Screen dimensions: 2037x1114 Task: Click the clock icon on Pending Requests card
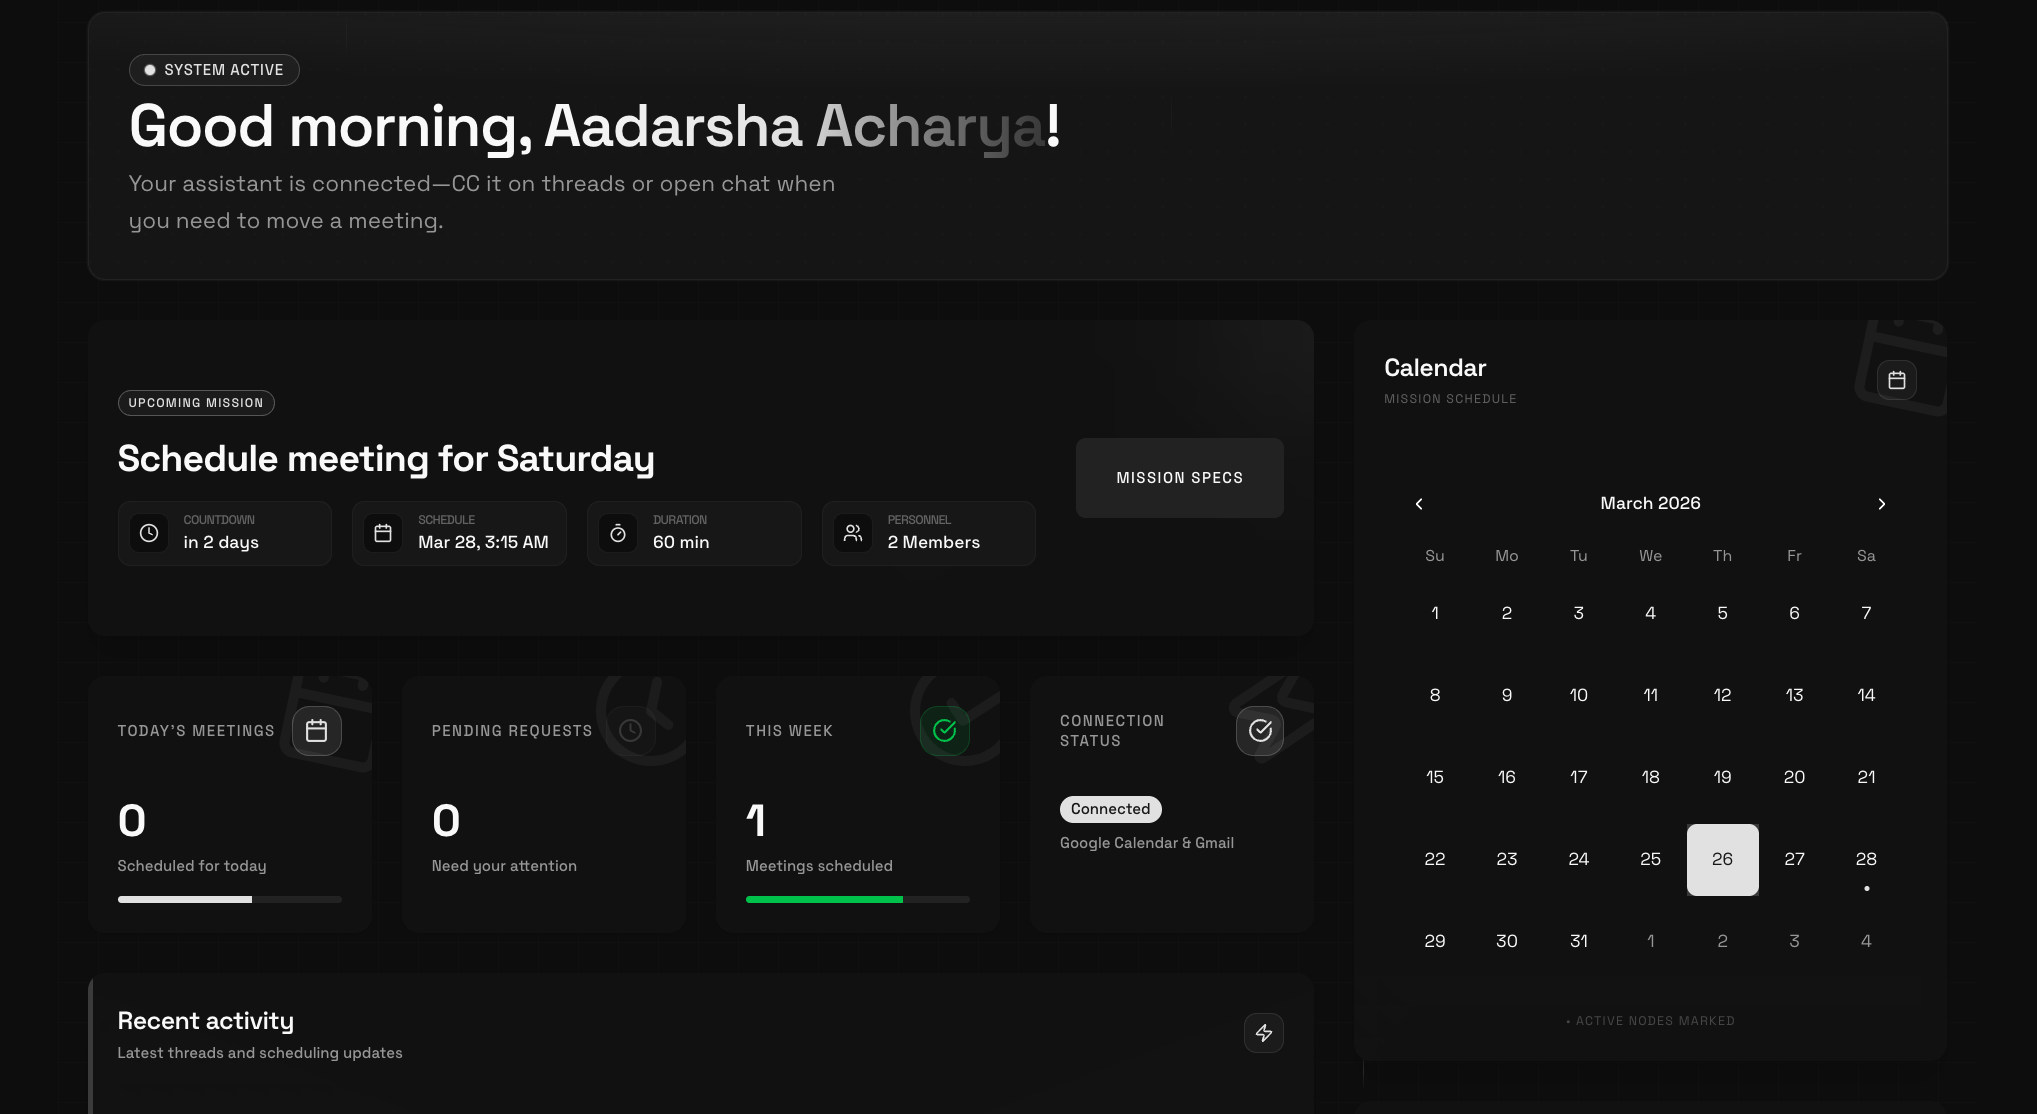point(630,731)
